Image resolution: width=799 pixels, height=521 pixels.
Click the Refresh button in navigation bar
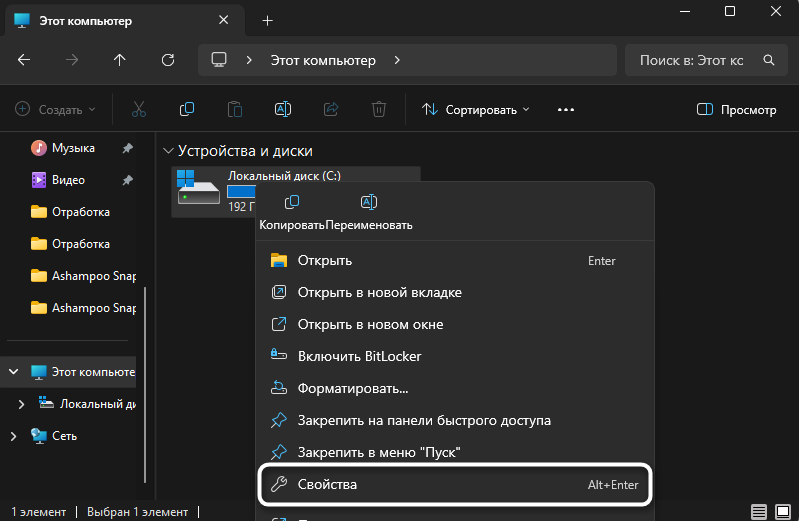pyautogui.click(x=168, y=60)
